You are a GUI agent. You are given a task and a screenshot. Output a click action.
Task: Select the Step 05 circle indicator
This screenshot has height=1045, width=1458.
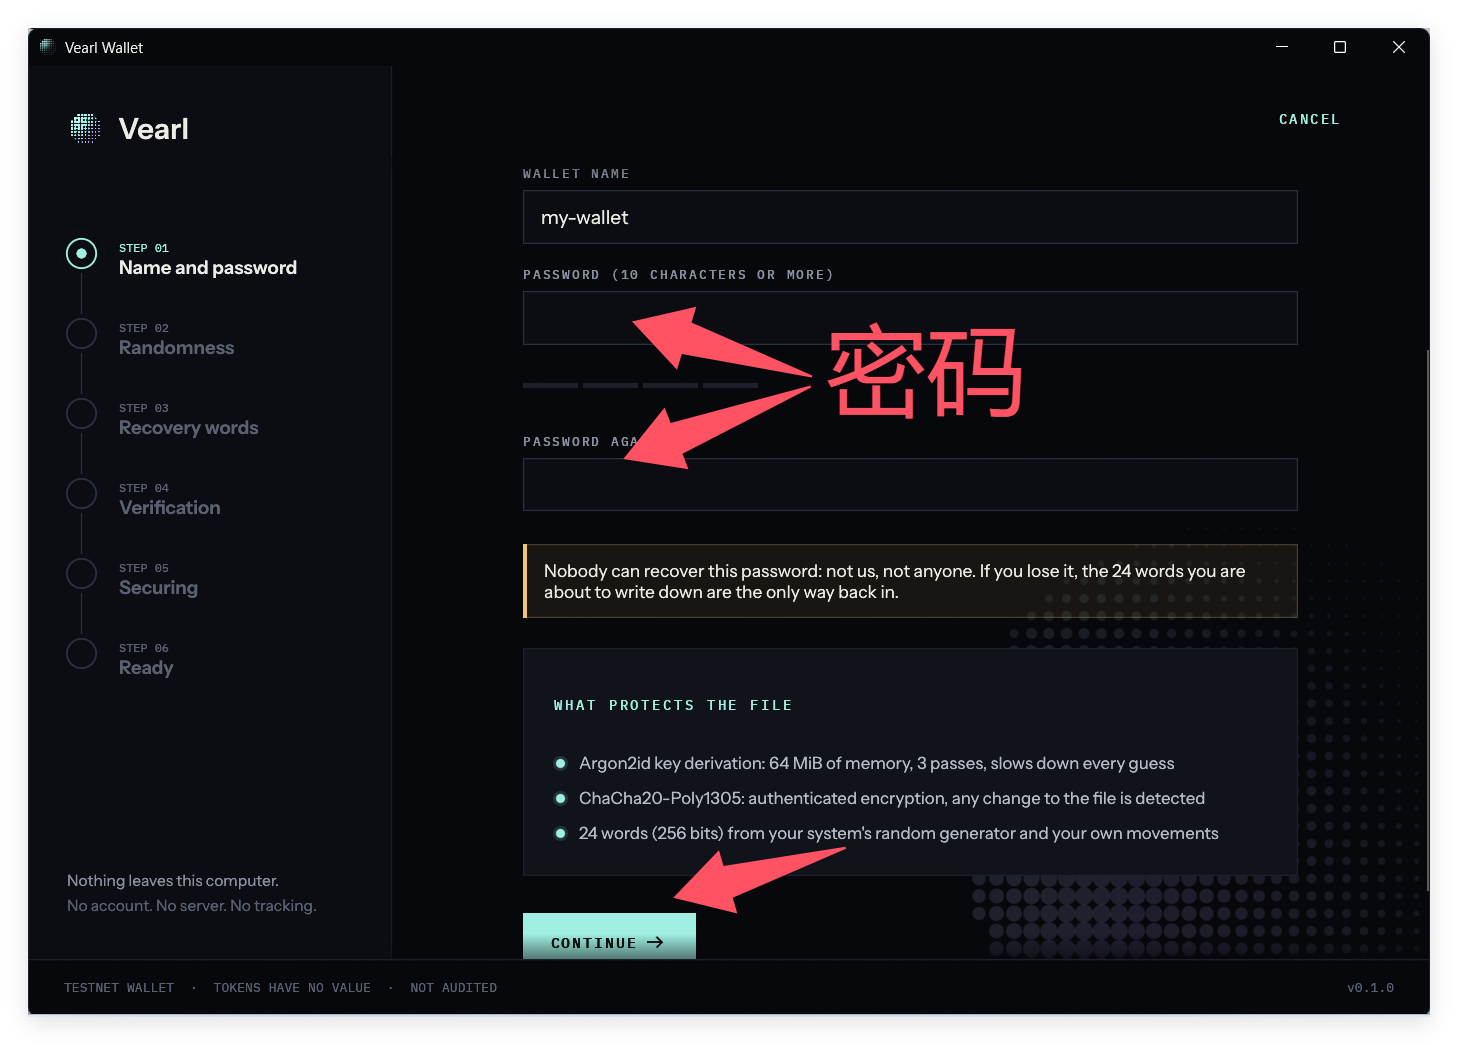82,574
